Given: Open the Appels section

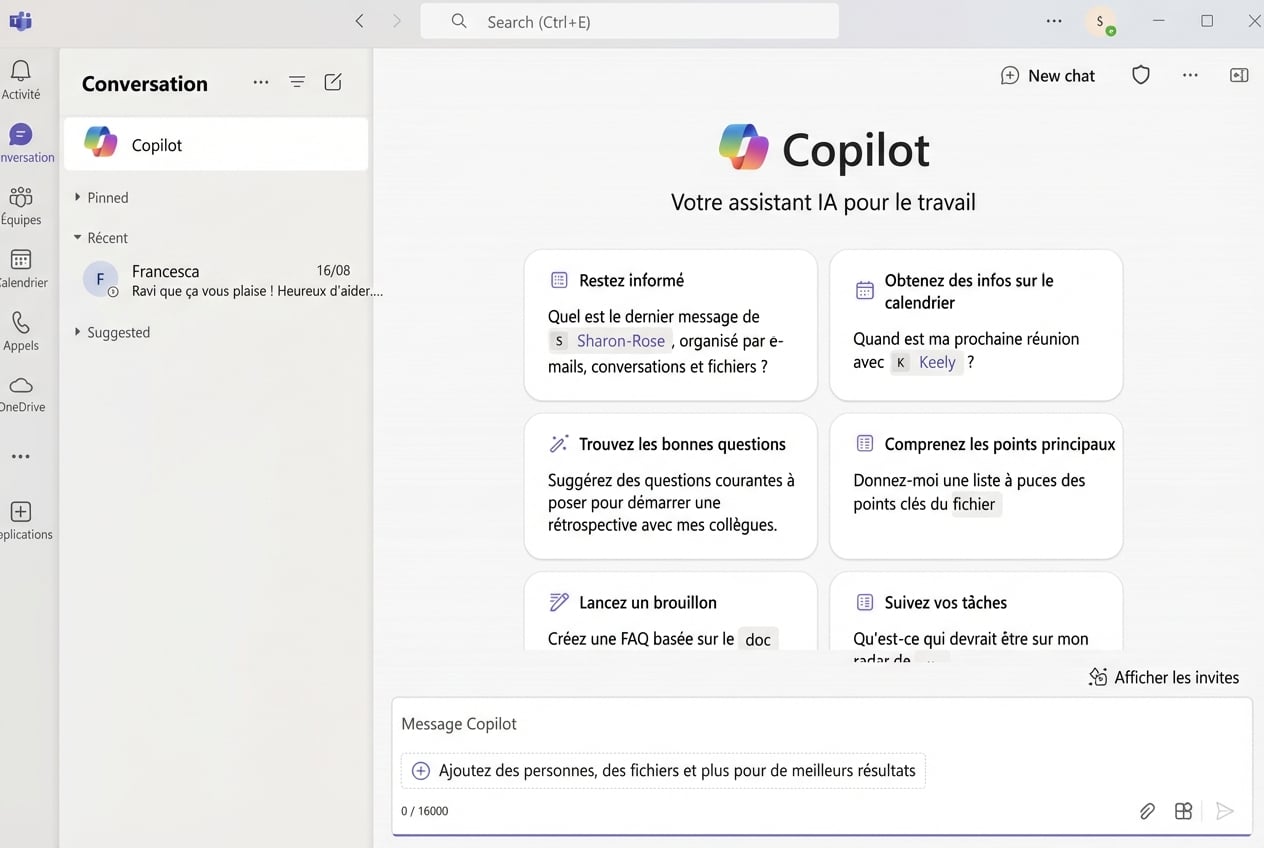Looking at the screenshot, I should pyautogui.click(x=21, y=325).
